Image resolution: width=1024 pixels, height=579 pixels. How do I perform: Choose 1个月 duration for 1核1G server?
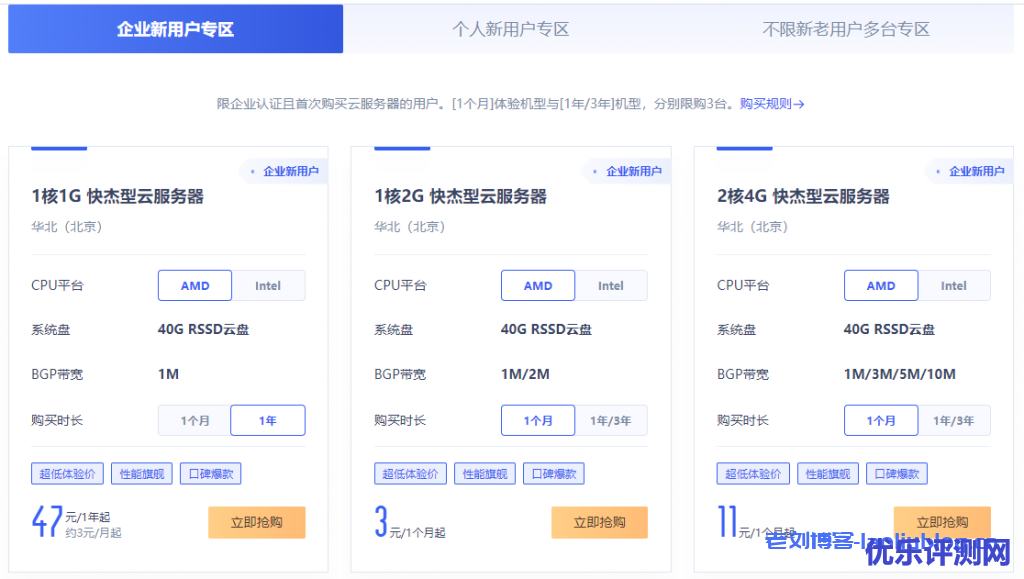click(x=195, y=421)
